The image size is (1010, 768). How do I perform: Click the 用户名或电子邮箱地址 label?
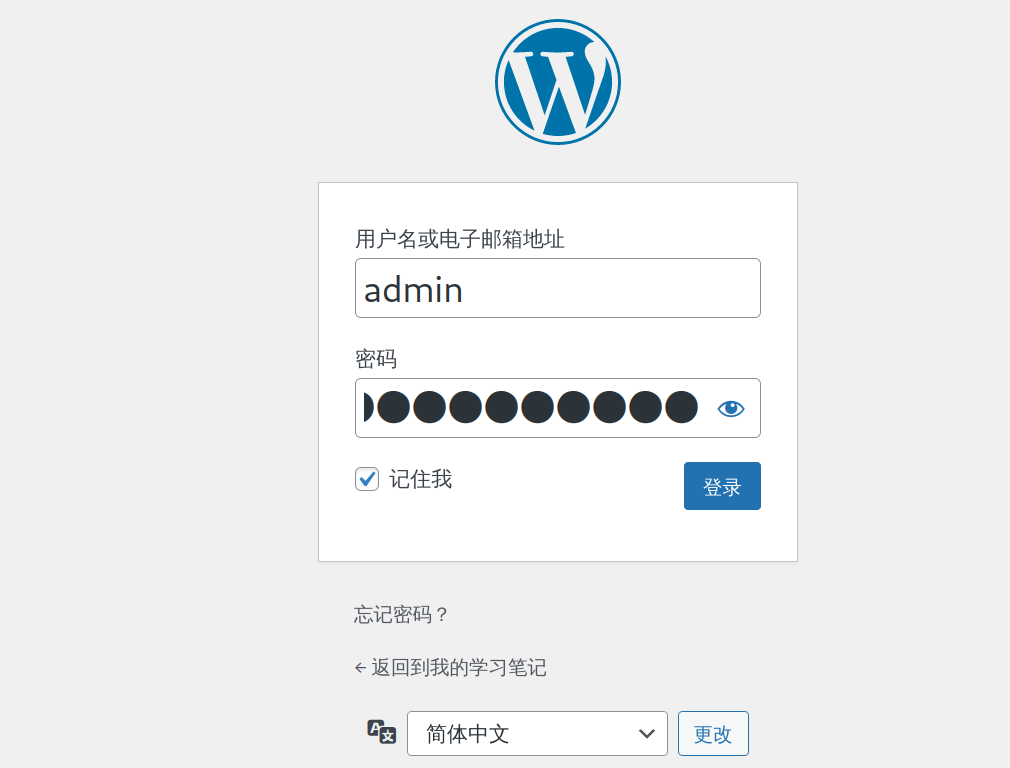(460, 239)
